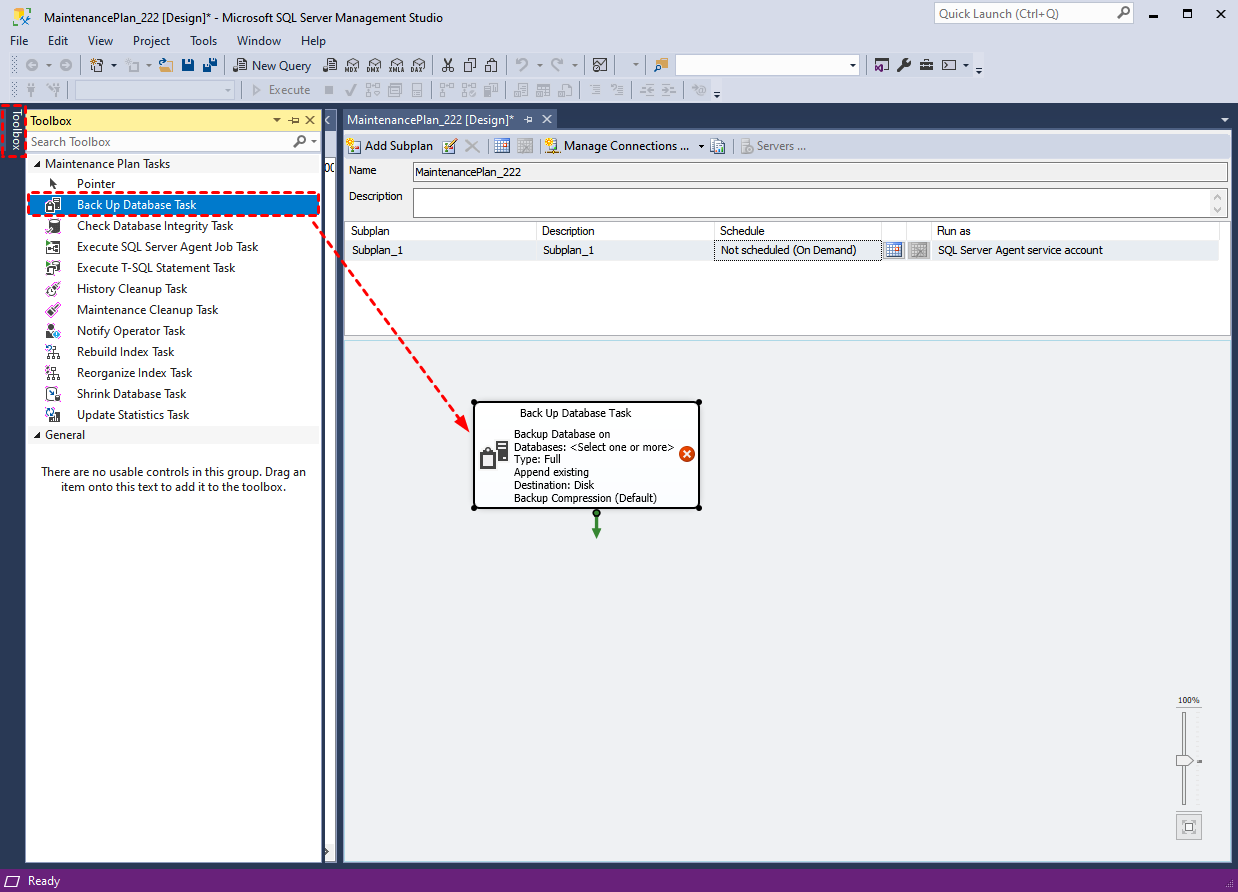Click in the Search Toolbox field
The image size is (1238, 892).
tap(158, 142)
